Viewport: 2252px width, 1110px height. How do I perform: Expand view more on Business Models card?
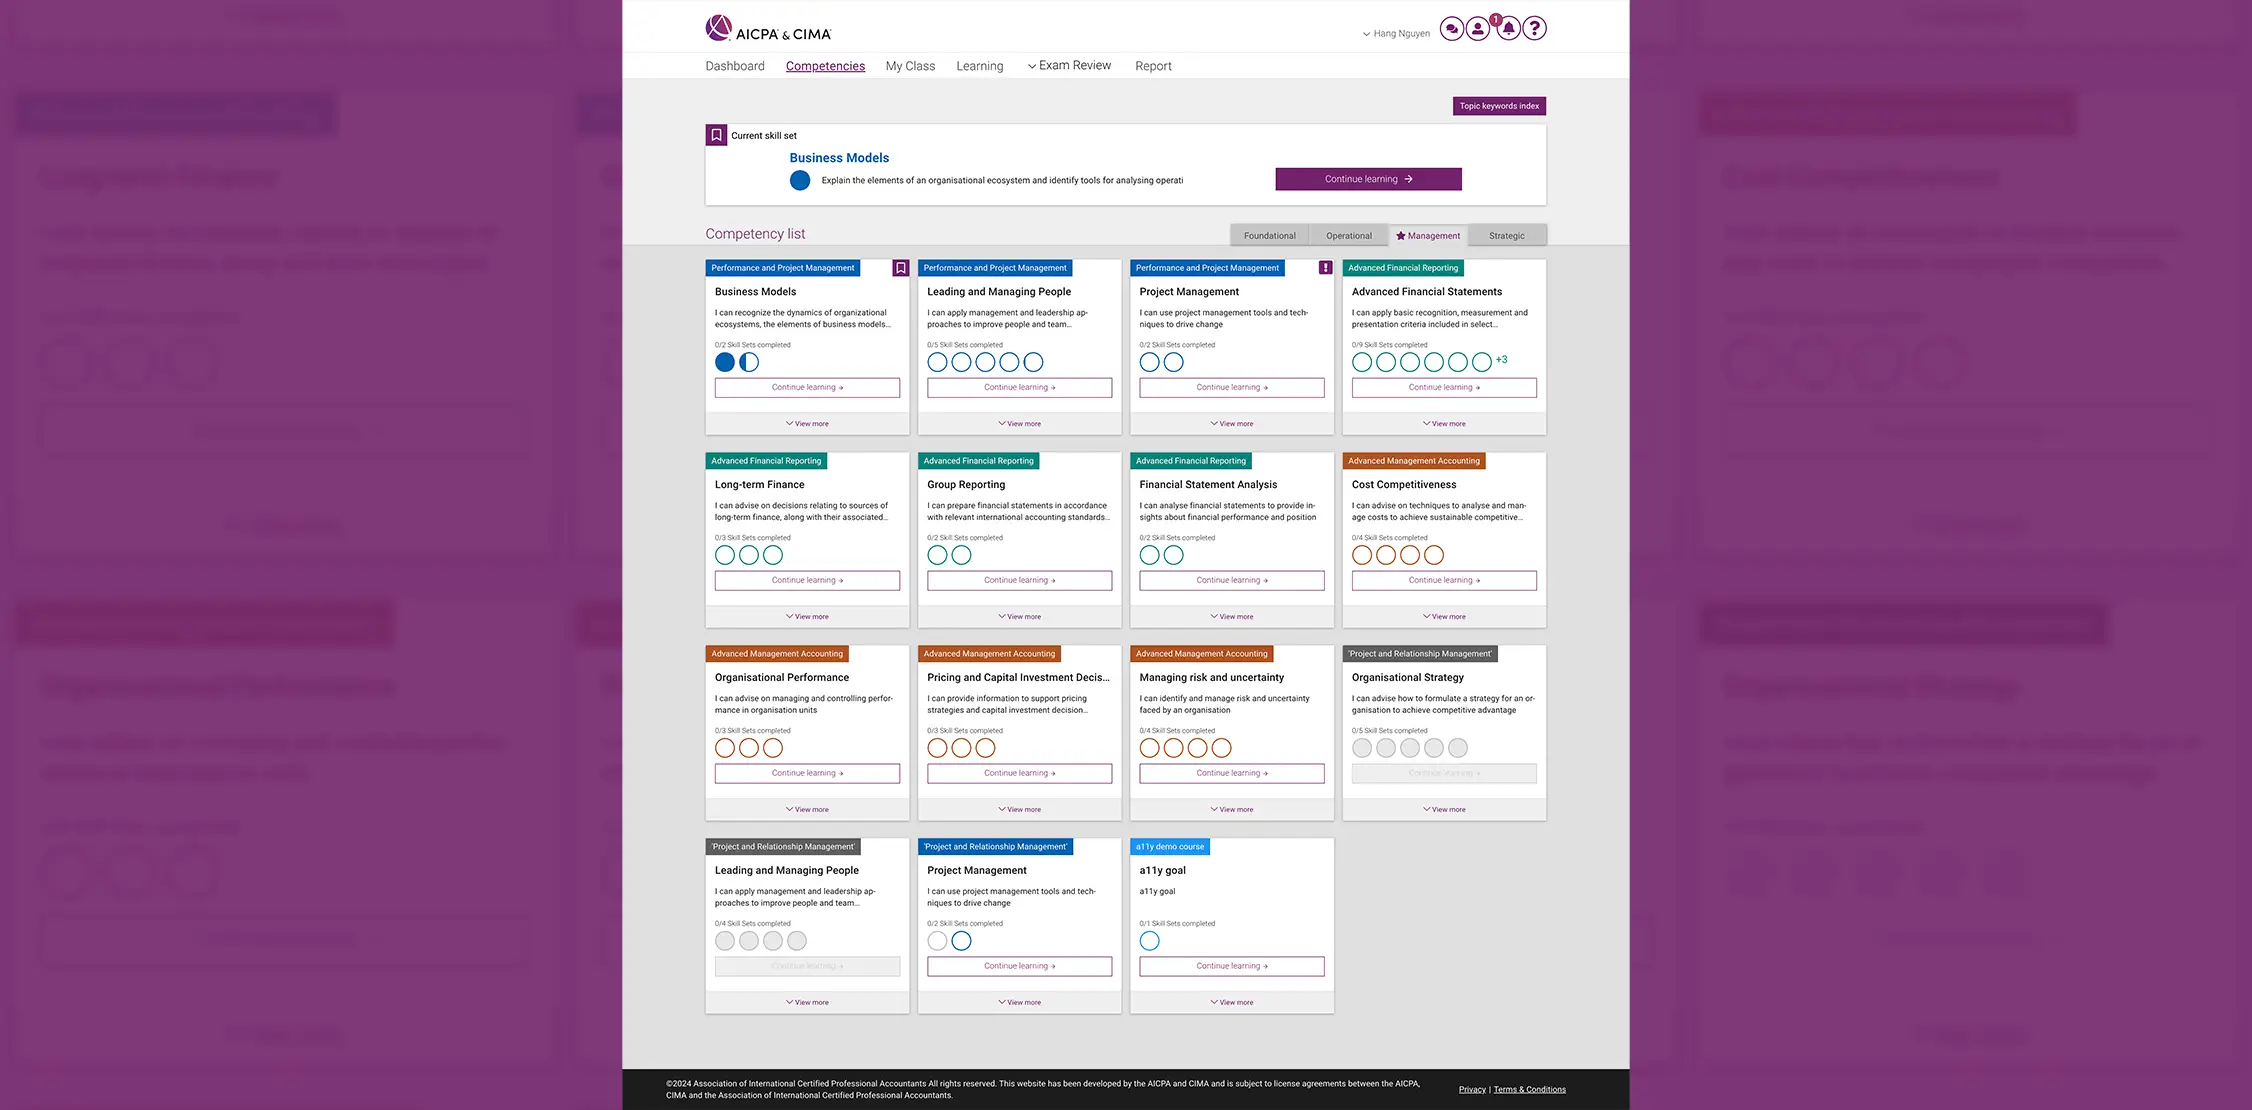click(x=807, y=424)
